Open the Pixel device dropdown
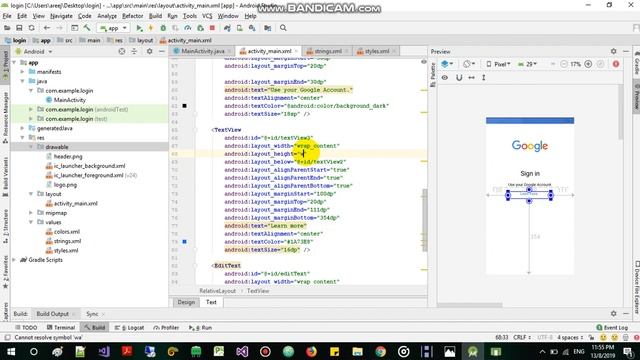This screenshot has height=360, width=640. point(499,64)
